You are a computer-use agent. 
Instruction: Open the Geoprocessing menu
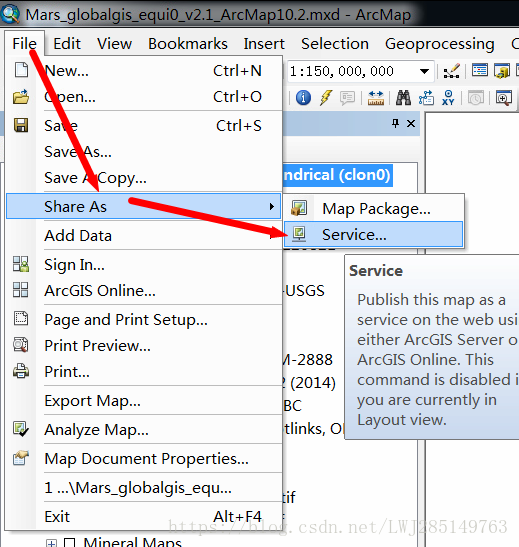pyautogui.click(x=439, y=44)
